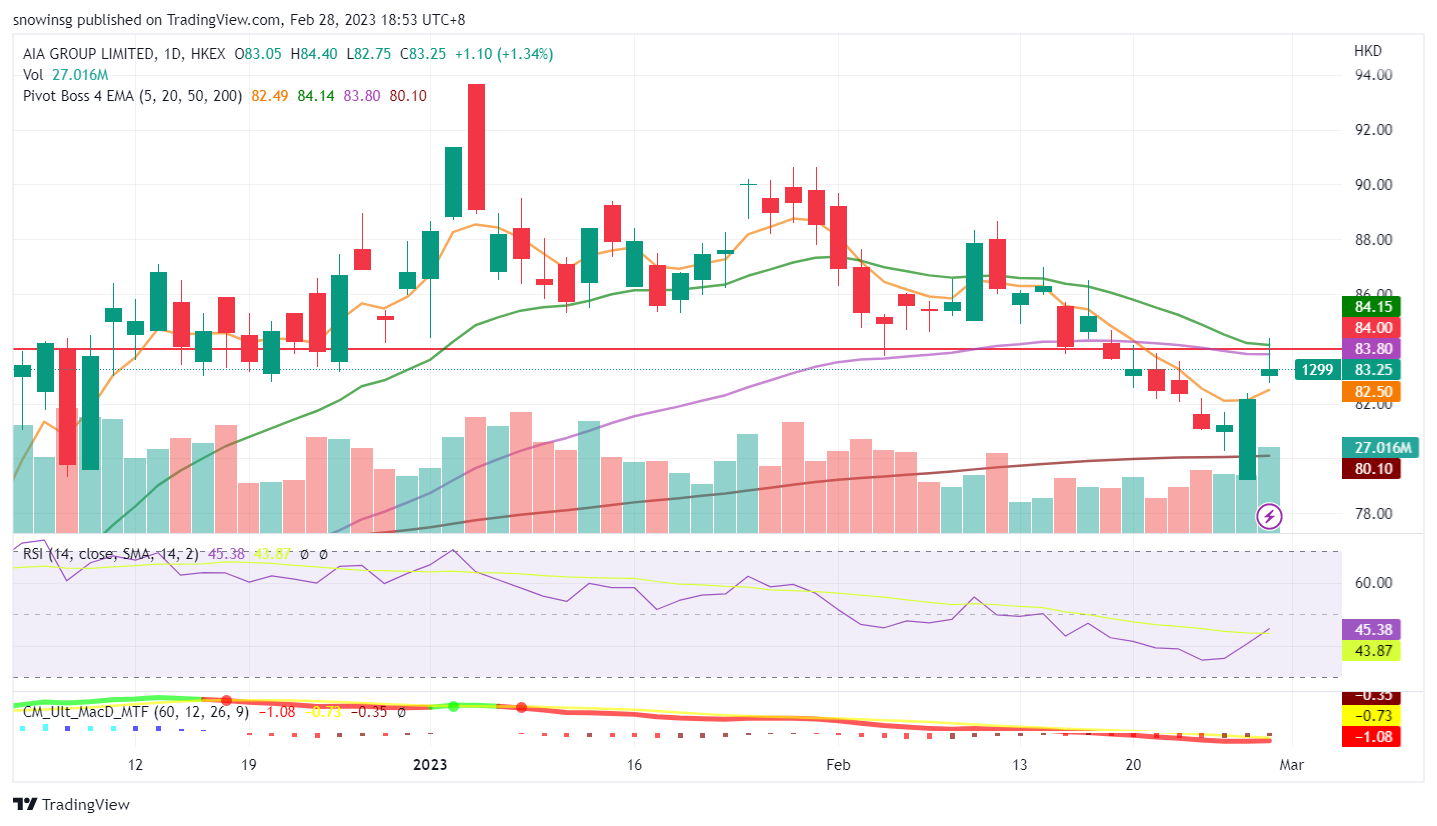Open the TradingView logo at bottom left
This screenshot has width=1437, height=826.
pos(71,804)
